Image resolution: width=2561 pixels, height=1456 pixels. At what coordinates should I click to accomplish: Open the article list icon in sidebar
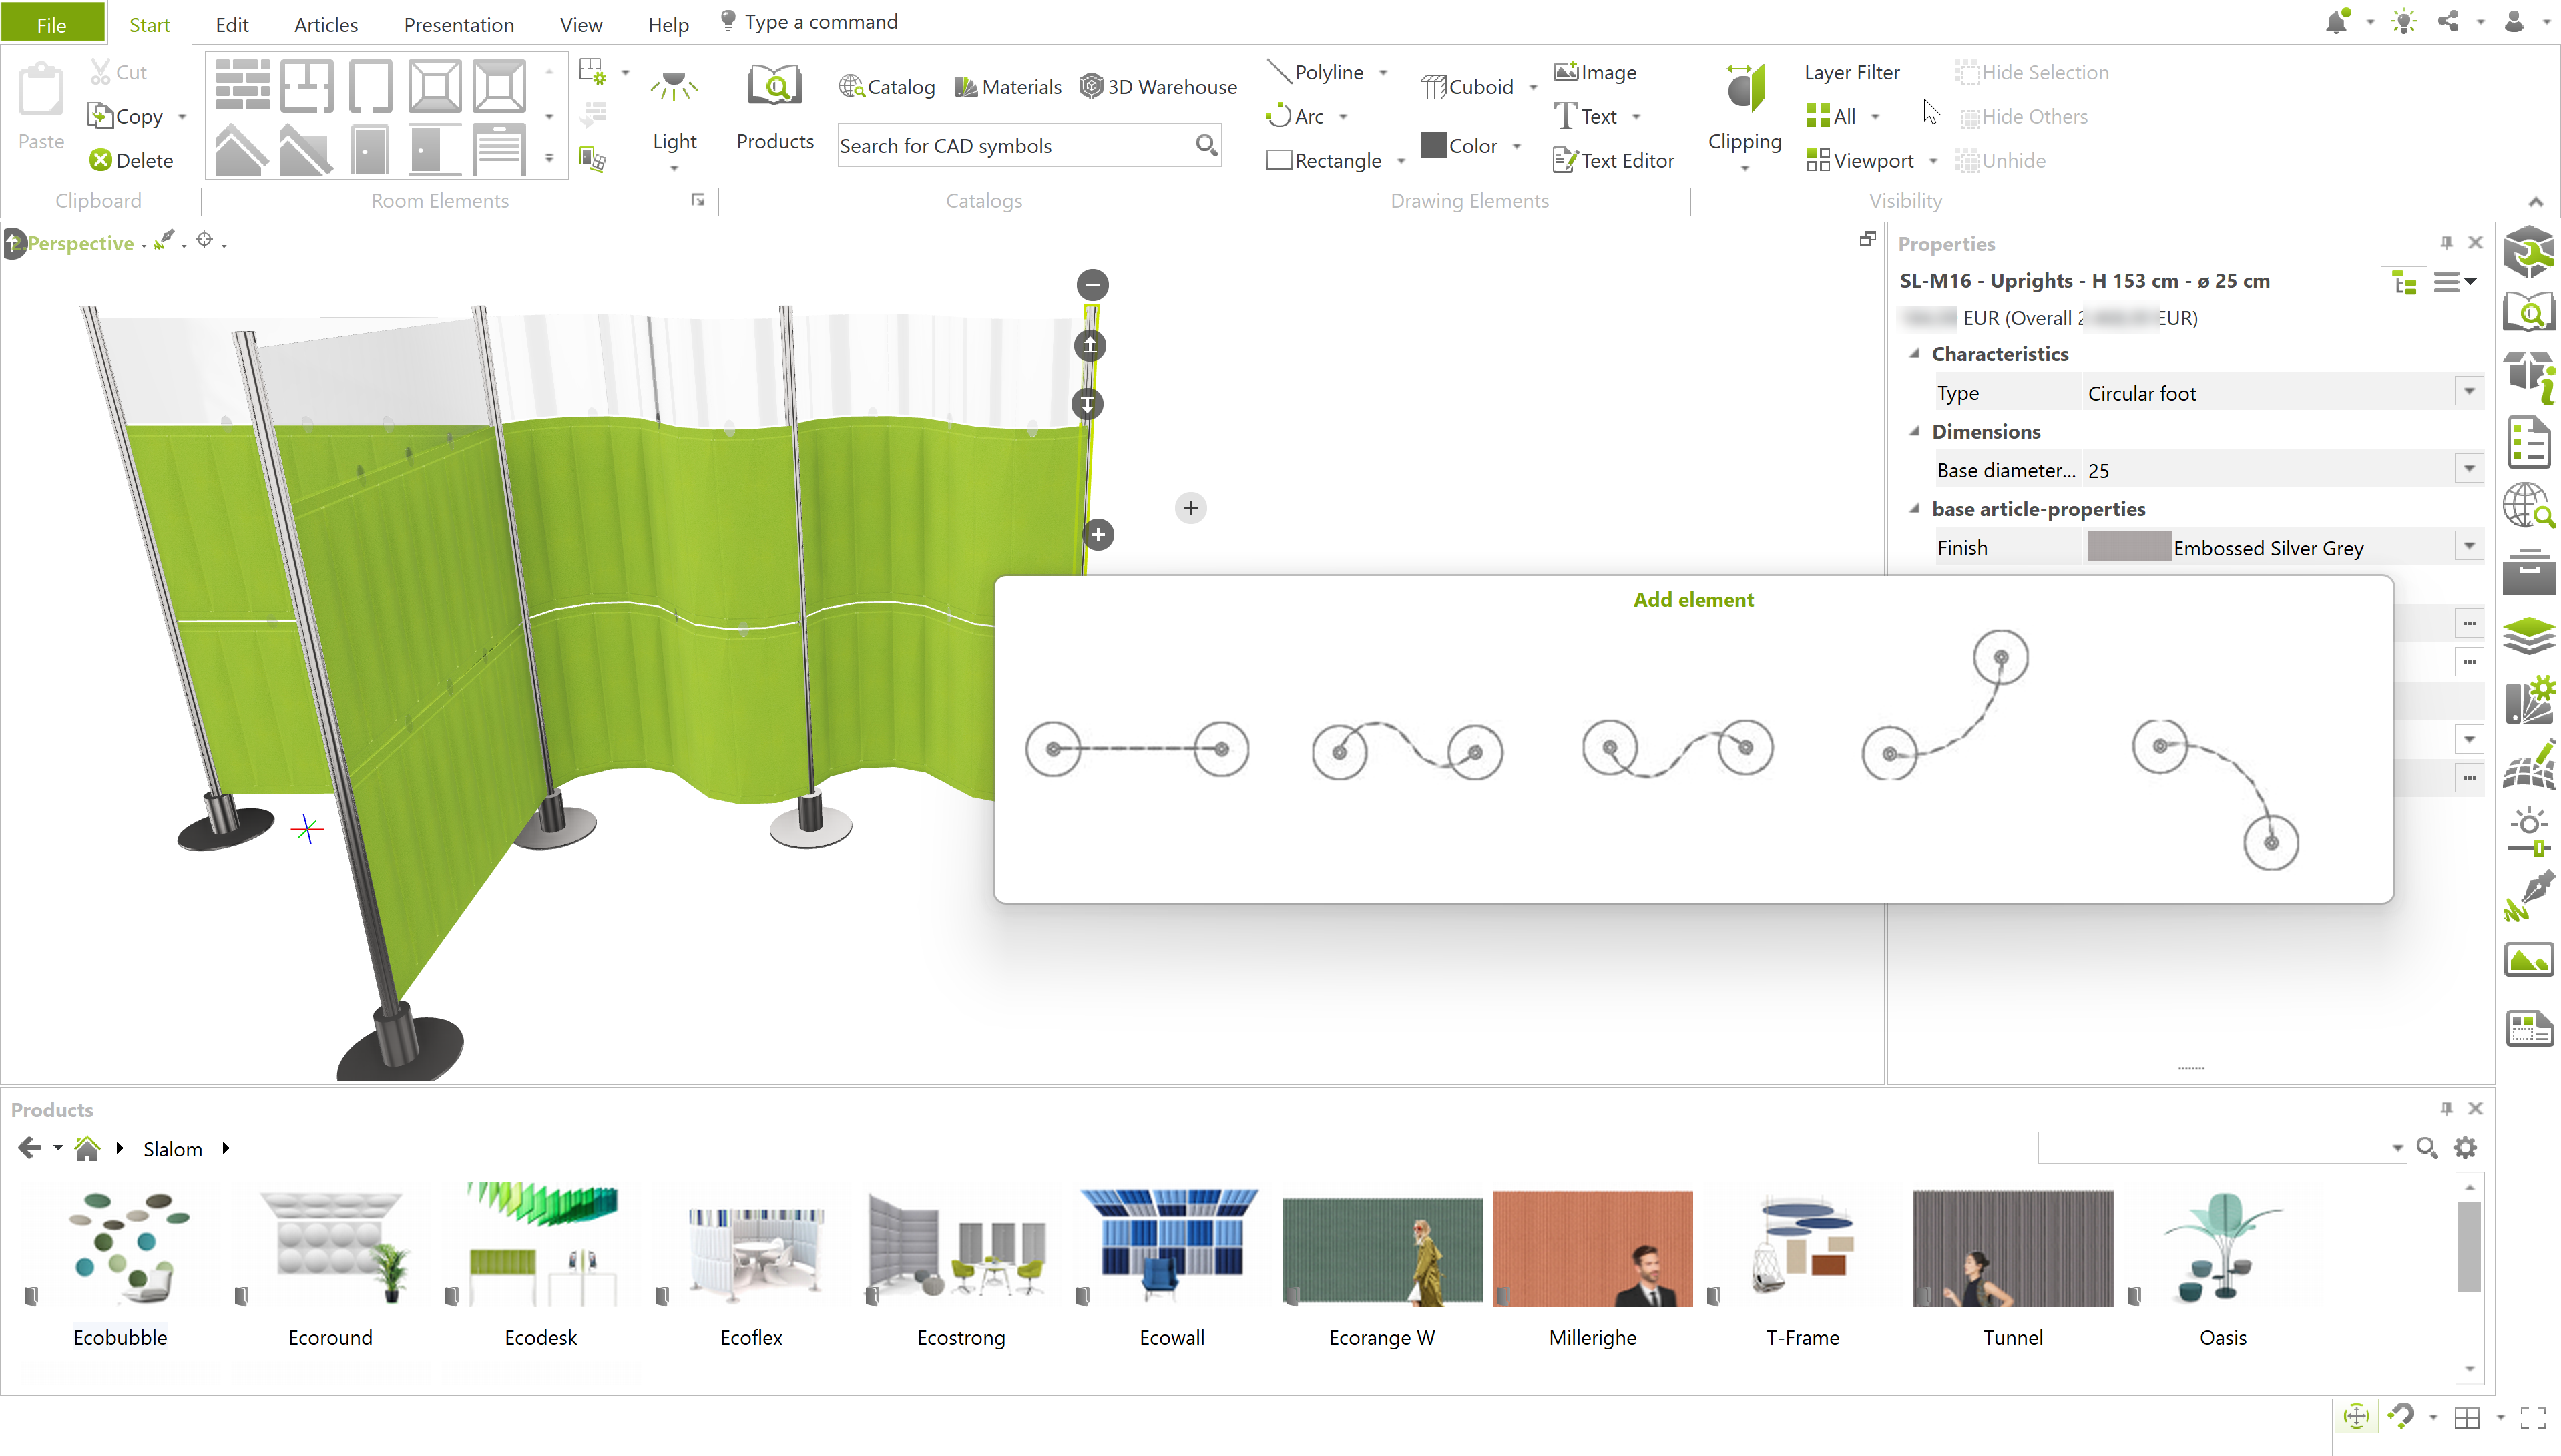(x=2529, y=443)
